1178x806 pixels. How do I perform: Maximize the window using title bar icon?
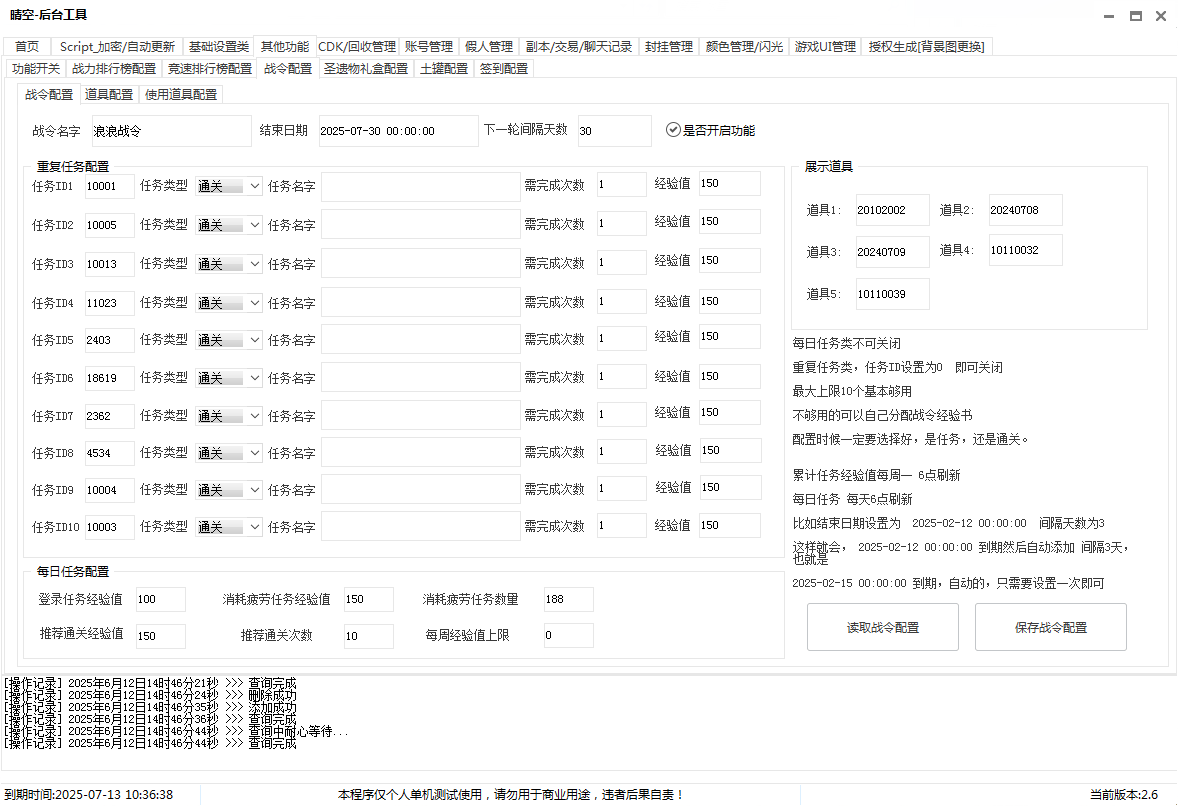(x=1135, y=16)
